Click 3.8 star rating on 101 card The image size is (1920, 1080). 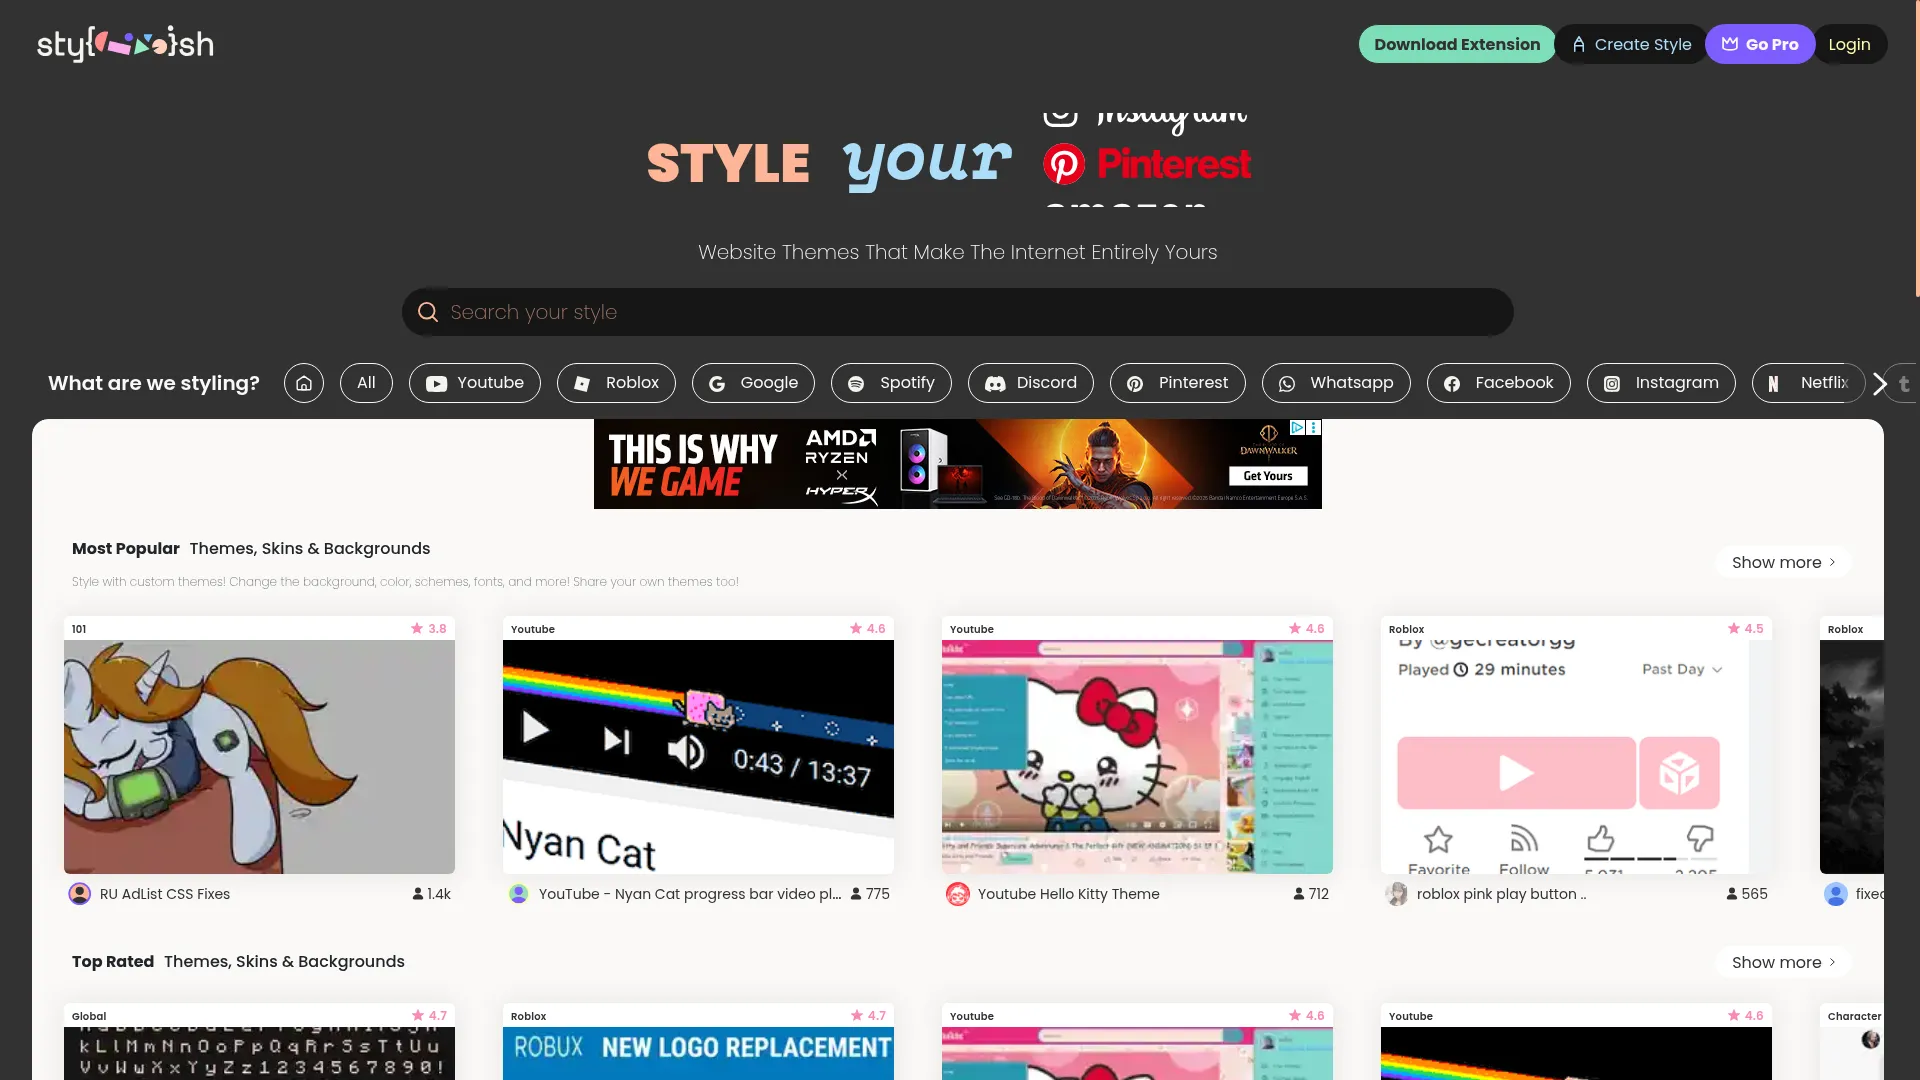pos(429,628)
